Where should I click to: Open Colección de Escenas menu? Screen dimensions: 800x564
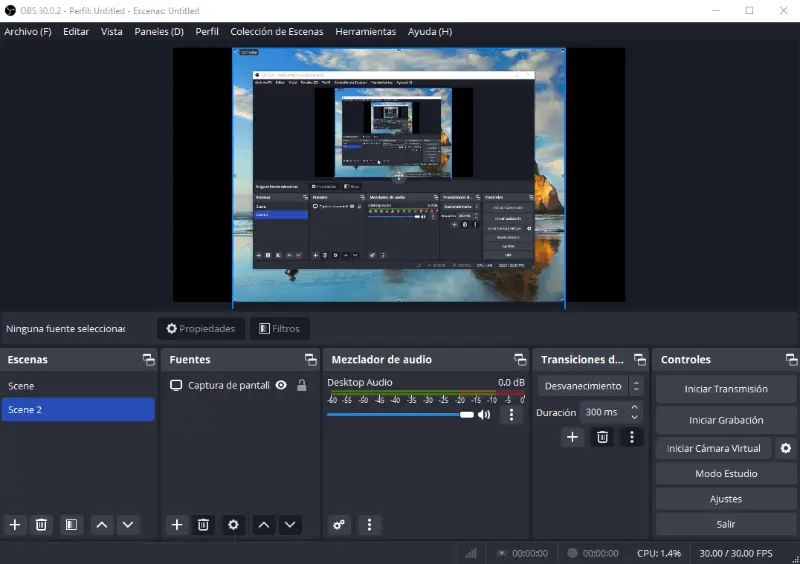[277, 32]
